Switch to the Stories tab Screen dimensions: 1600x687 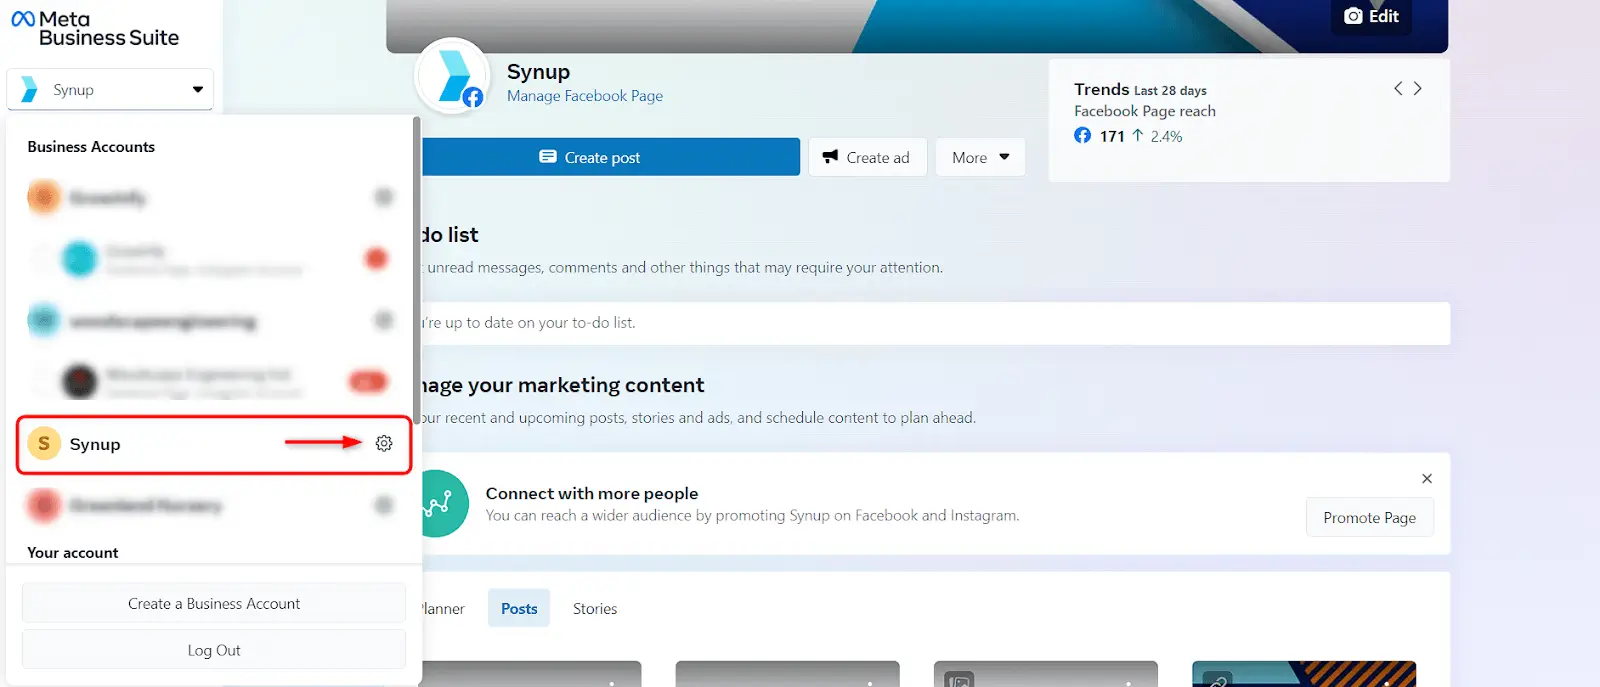tap(595, 608)
